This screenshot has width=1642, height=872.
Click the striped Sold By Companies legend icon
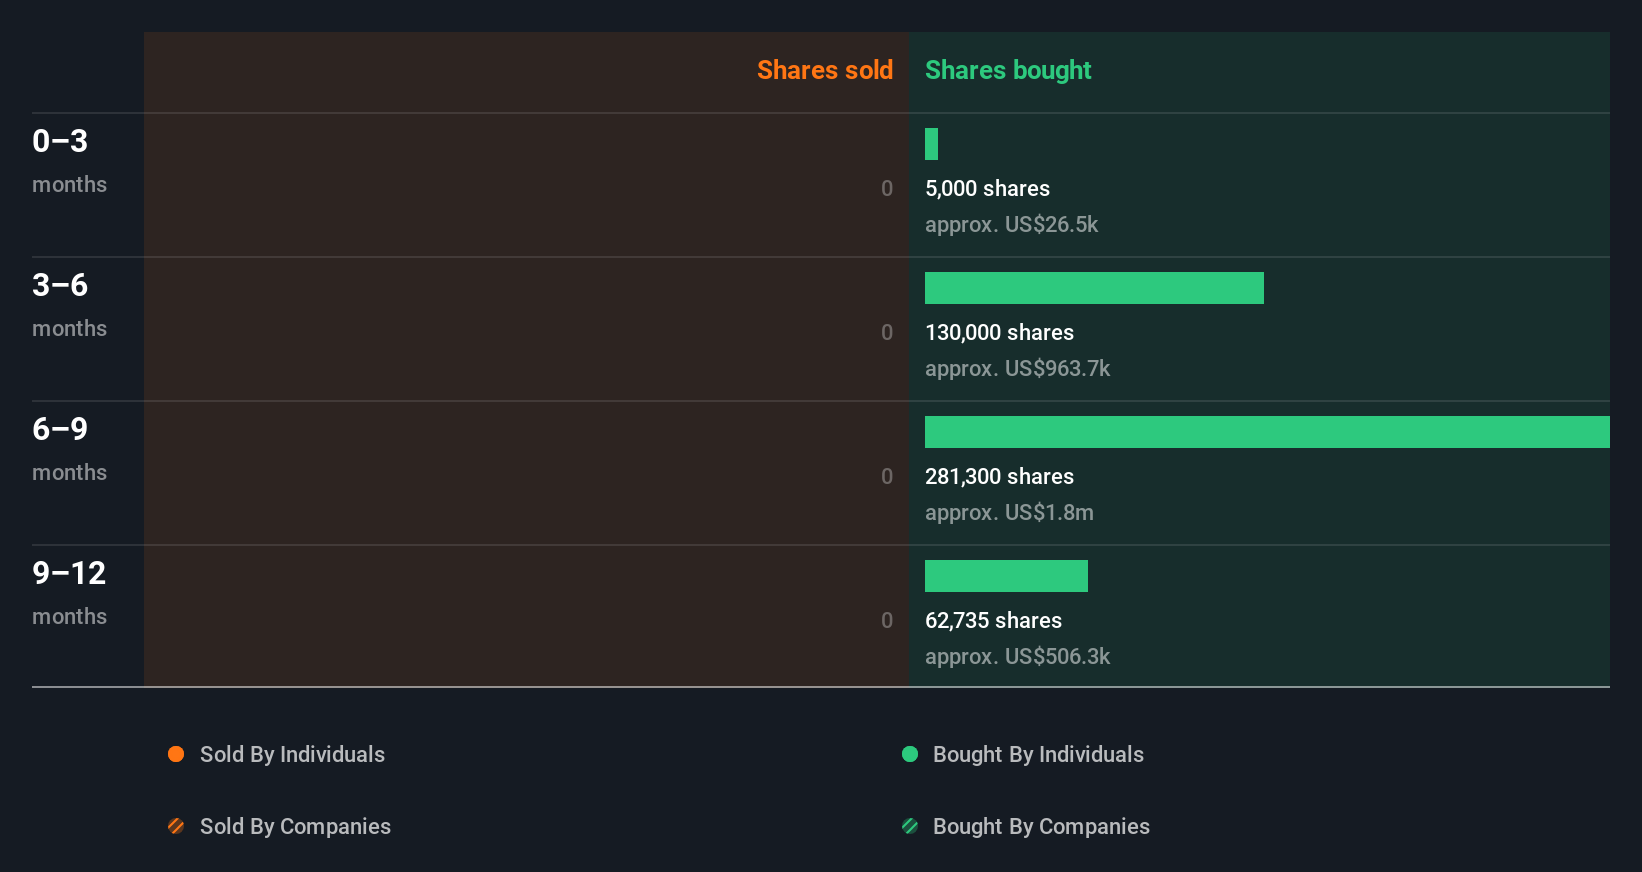pos(176,826)
